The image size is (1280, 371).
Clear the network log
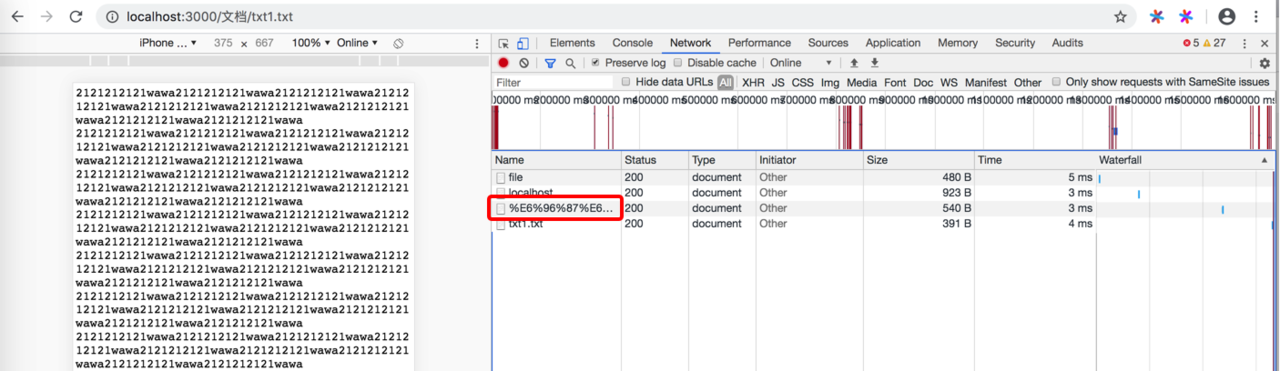(x=524, y=63)
